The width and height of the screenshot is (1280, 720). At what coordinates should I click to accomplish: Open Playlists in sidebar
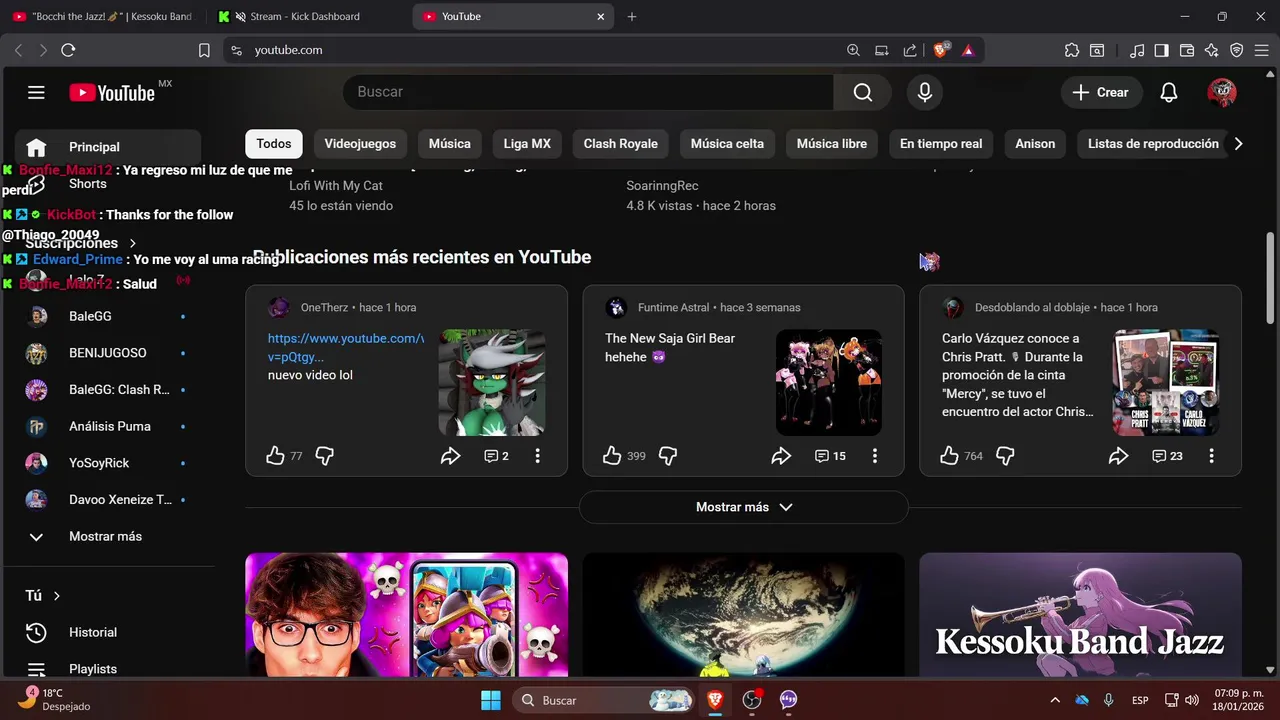108,669
